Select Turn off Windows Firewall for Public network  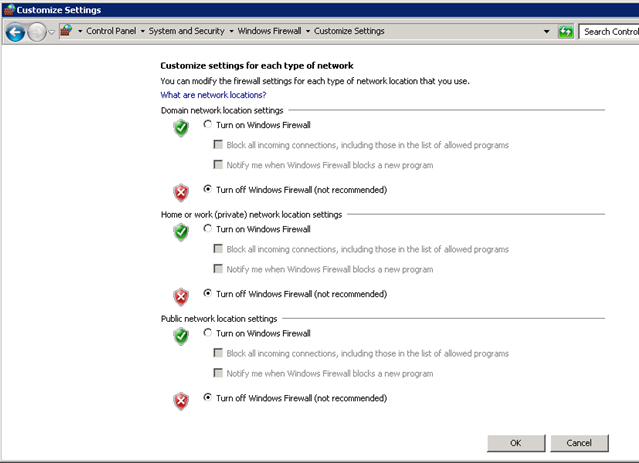pyautogui.click(x=207, y=397)
